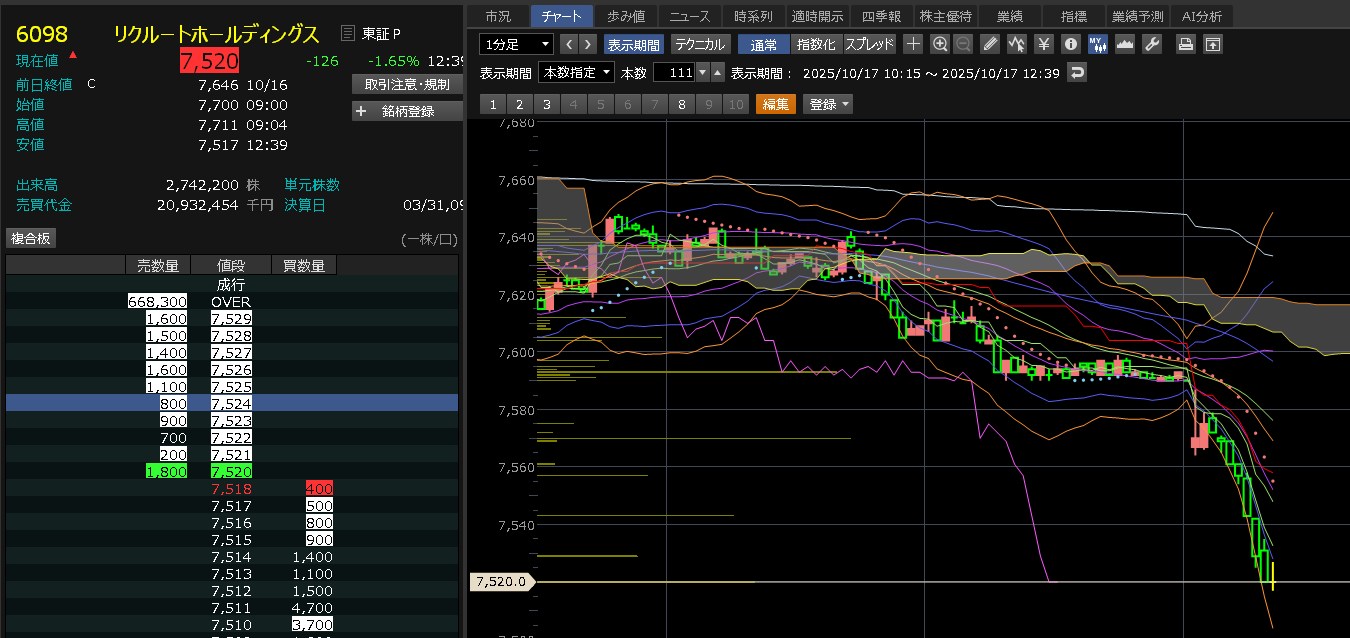Image resolution: width=1350 pixels, height=638 pixels.
Task: Click the 銘柄登録 button
Action: pos(407,111)
